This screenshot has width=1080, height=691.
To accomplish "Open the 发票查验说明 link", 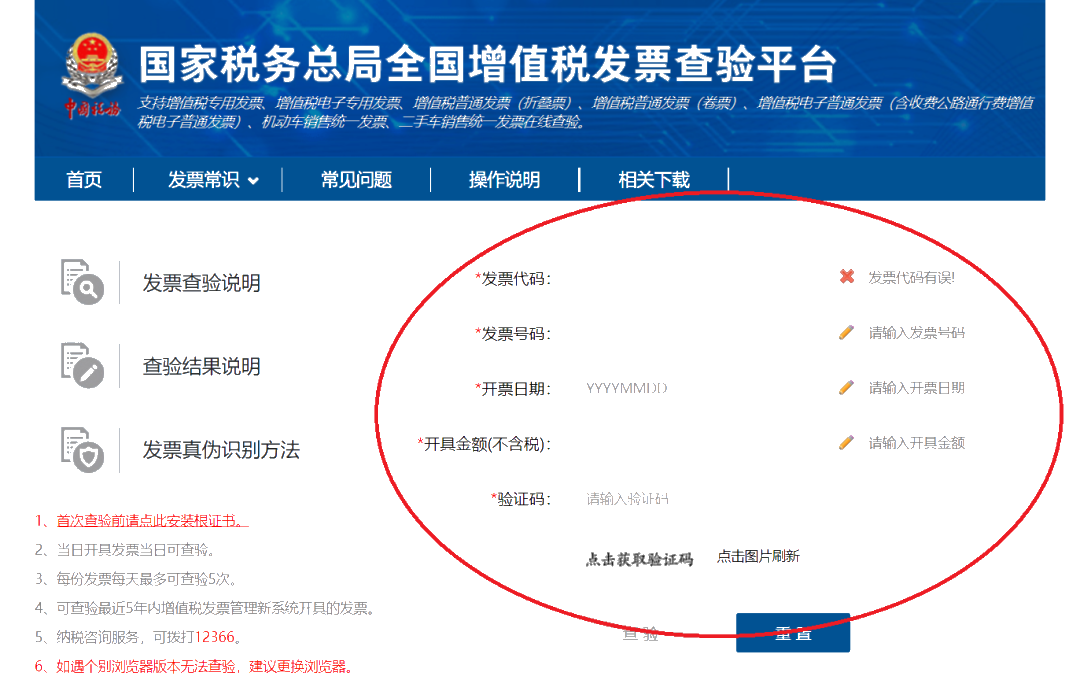I will [x=201, y=282].
